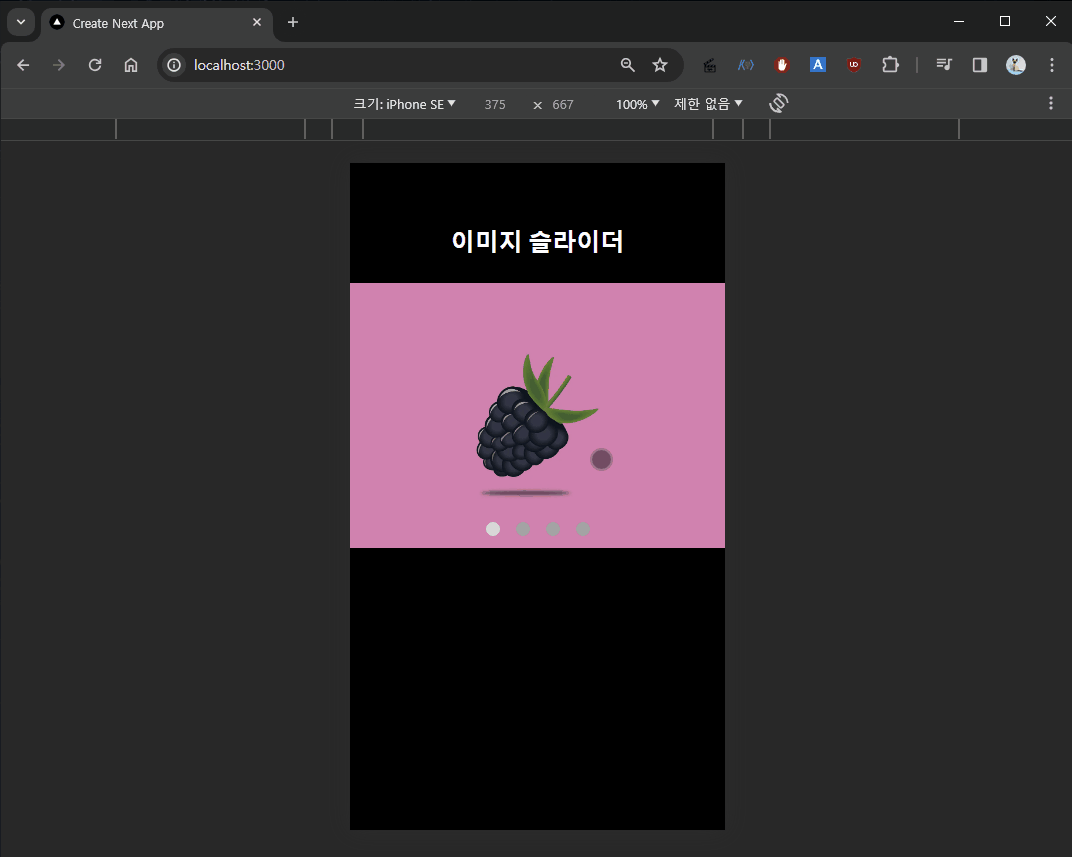Open the tab search chevron menu
This screenshot has height=857, width=1072.
point(20,22)
